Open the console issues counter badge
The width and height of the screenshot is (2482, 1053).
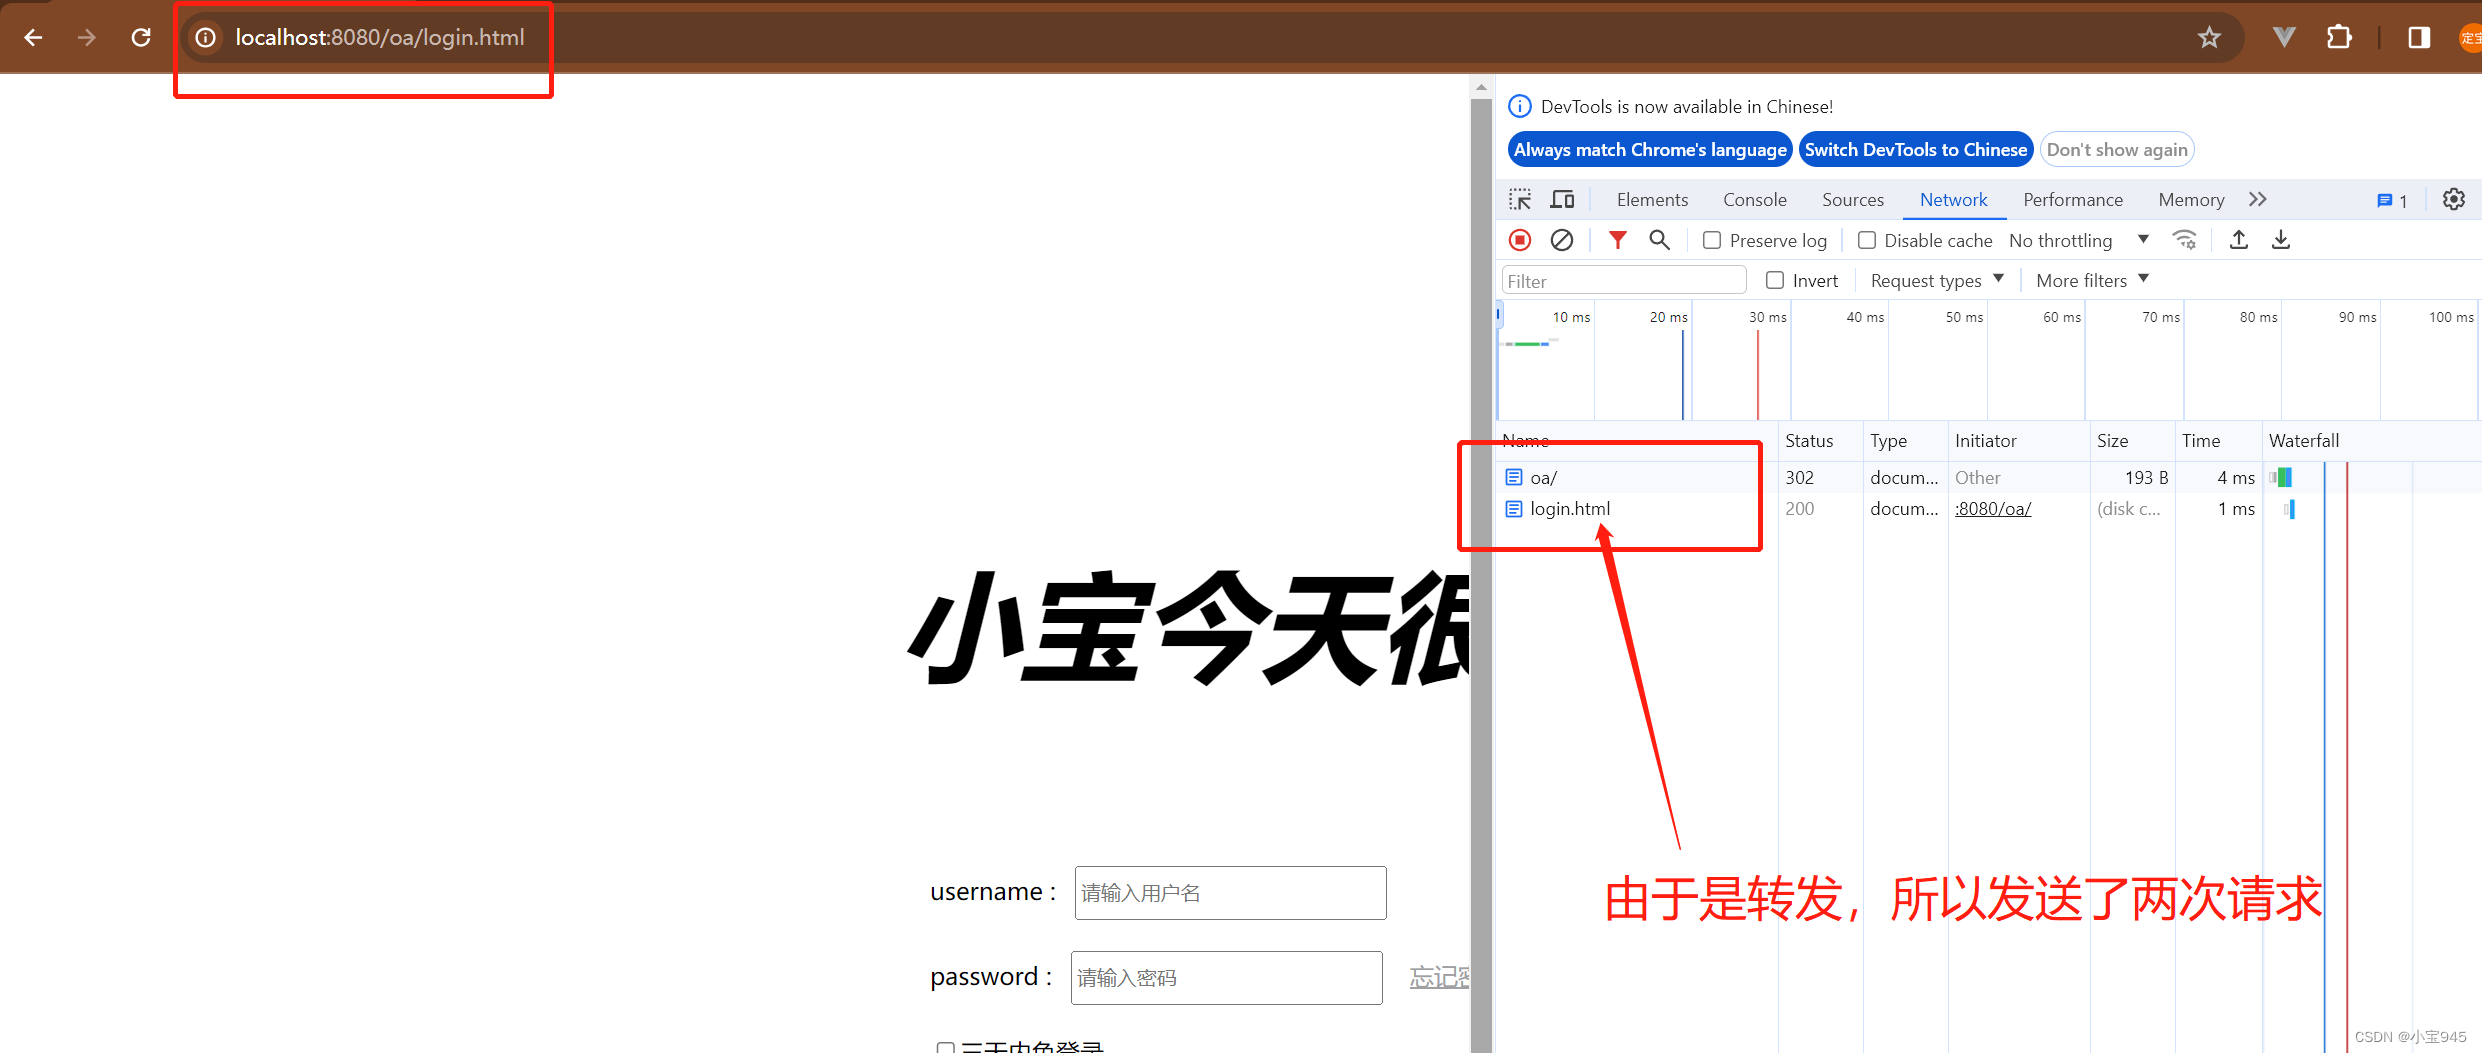point(2392,201)
